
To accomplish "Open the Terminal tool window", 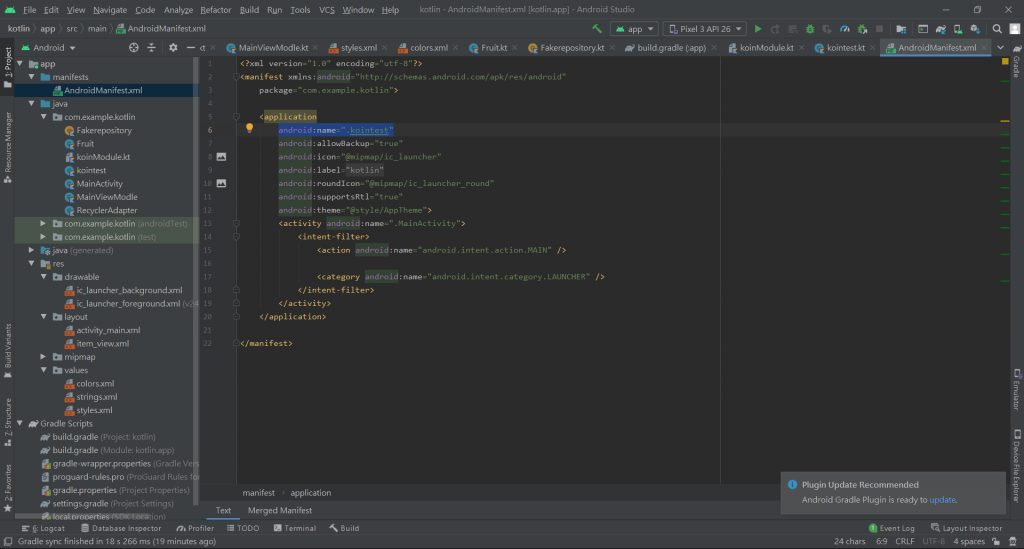I will tap(295, 528).
